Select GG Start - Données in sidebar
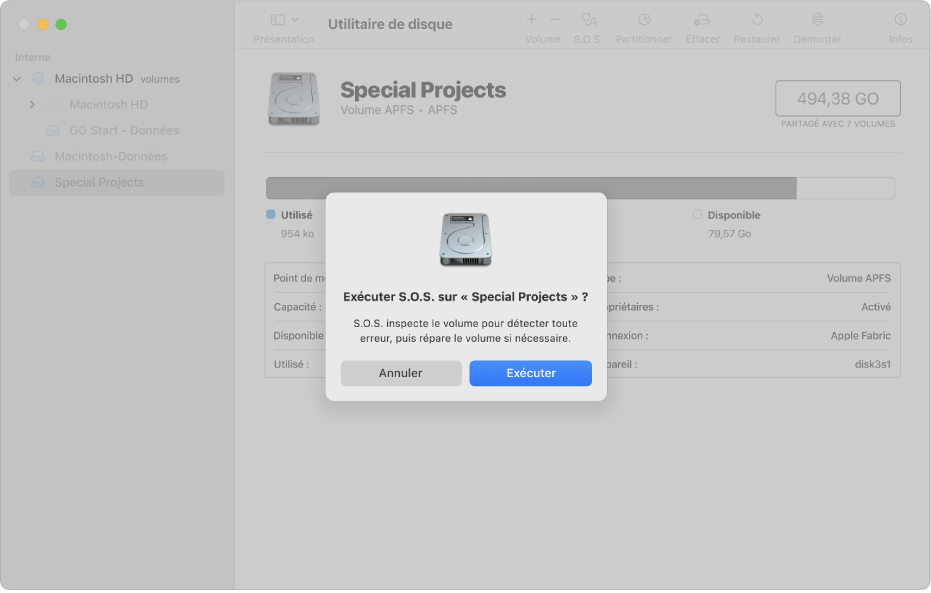Screen dimensions: 931x593 117,131
